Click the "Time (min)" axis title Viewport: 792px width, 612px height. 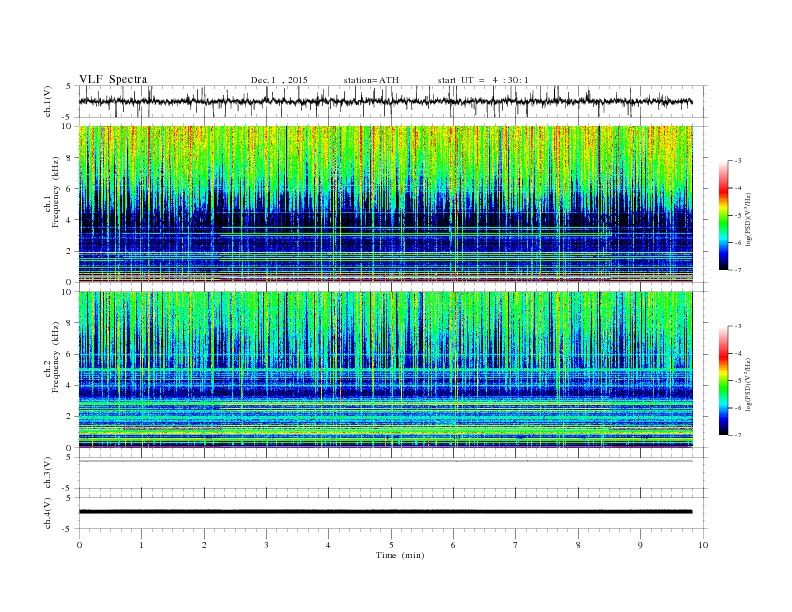[x=400, y=555]
